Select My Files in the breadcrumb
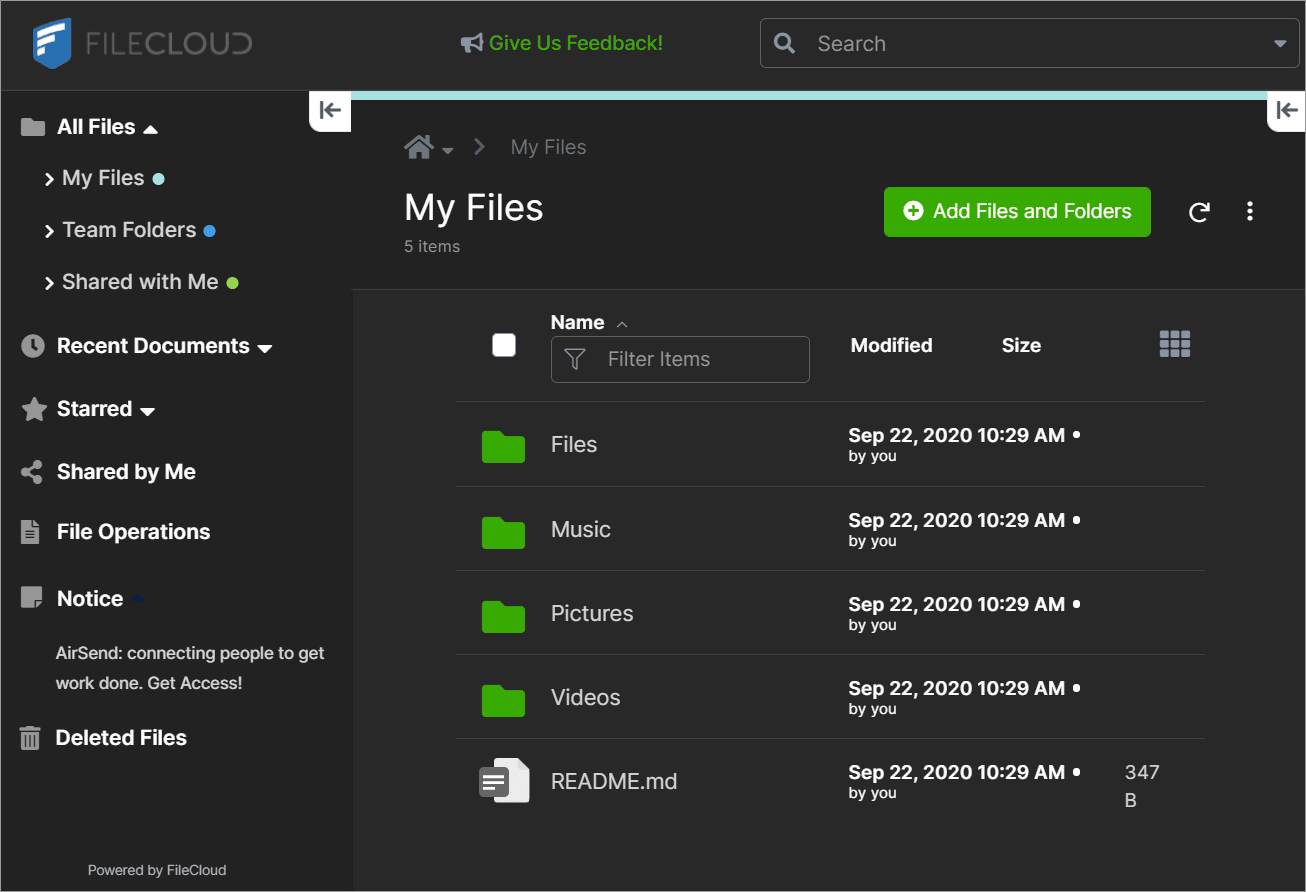Viewport: 1306px width, 892px height. [548, 146]
